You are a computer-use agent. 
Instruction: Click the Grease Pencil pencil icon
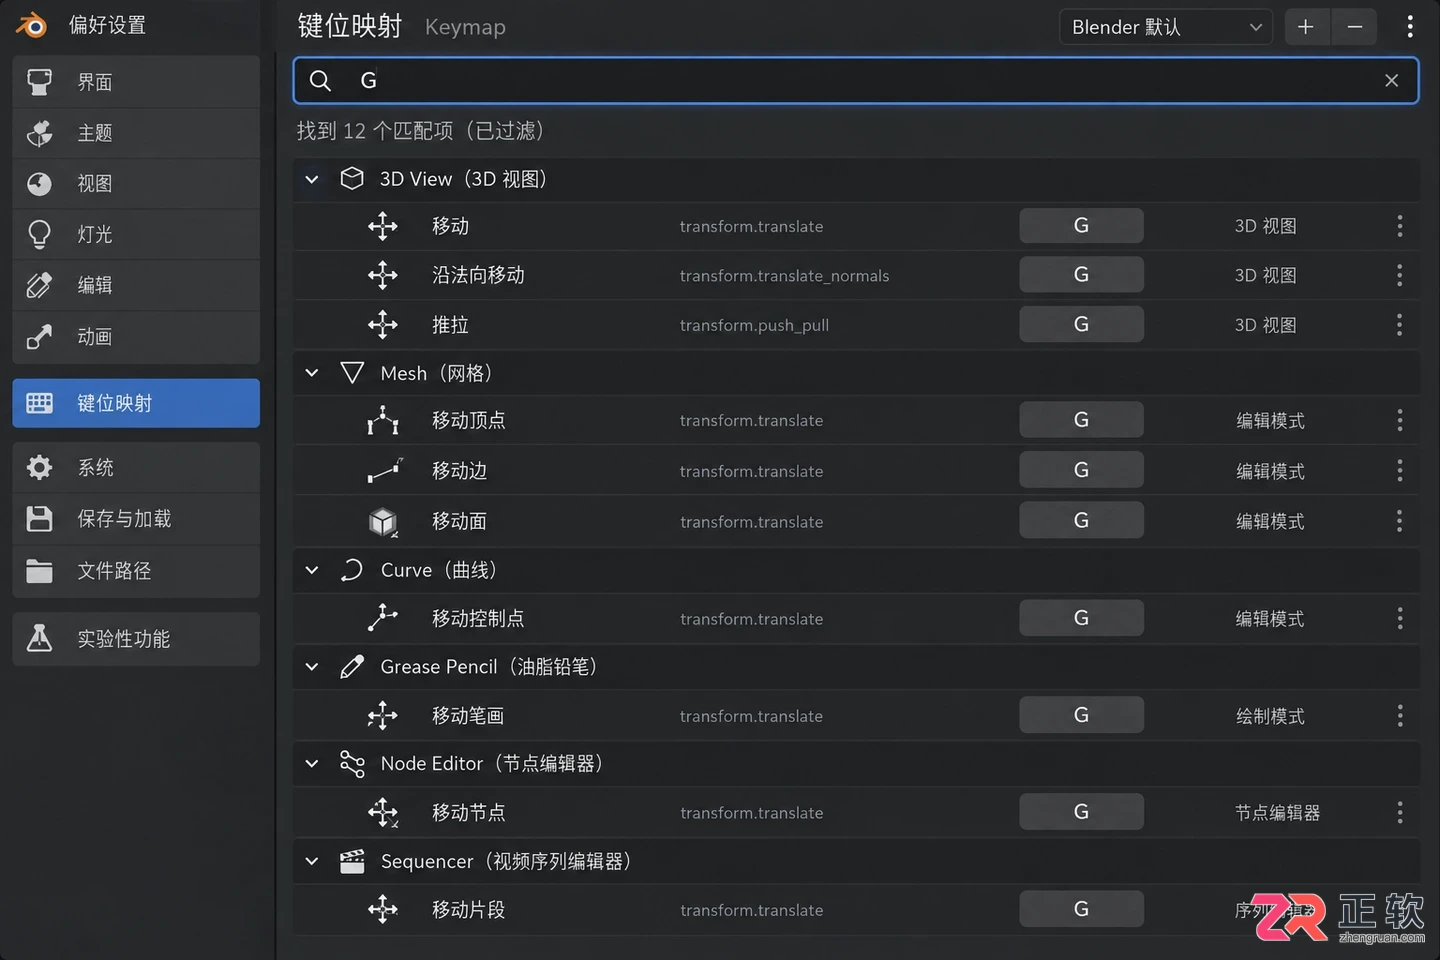pyautogui.click(x=352, y=667)
